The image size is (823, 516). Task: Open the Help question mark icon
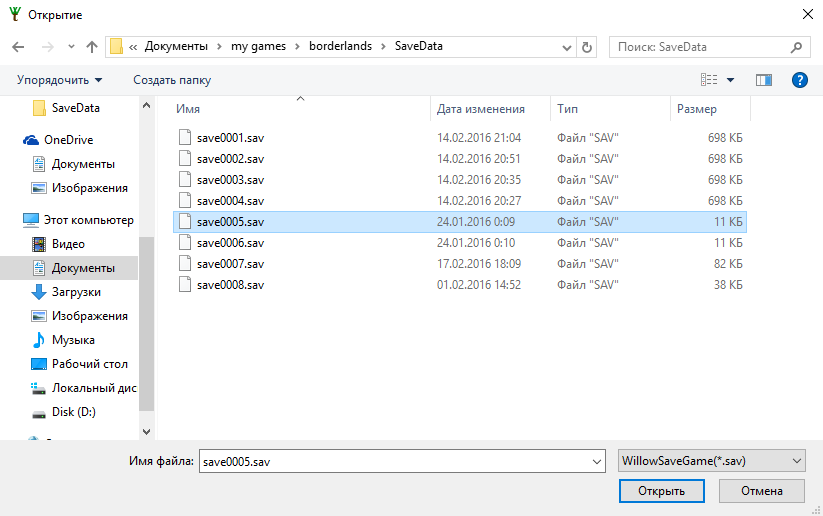(x=799, y=80)
